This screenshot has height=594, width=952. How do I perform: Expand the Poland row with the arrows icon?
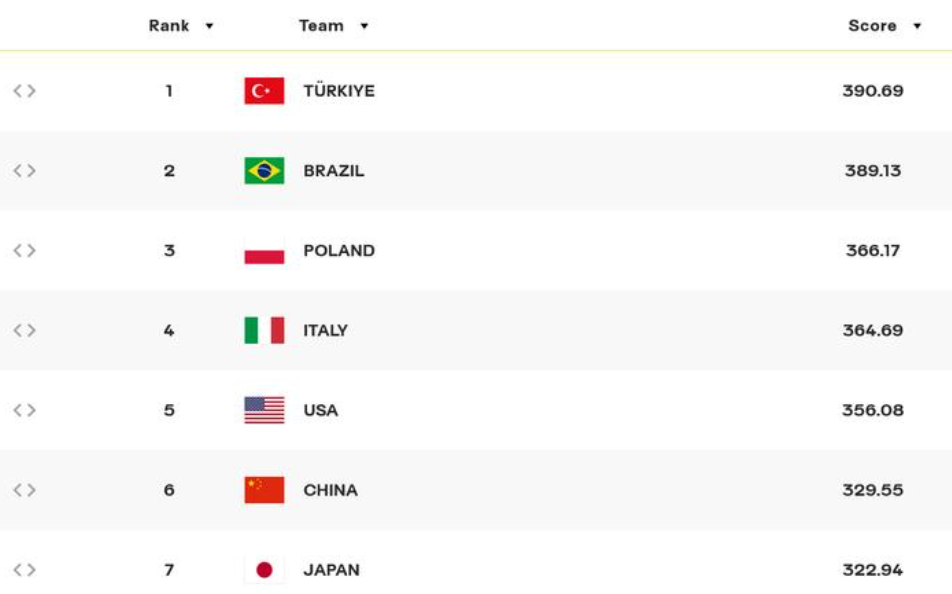point(24,251)
